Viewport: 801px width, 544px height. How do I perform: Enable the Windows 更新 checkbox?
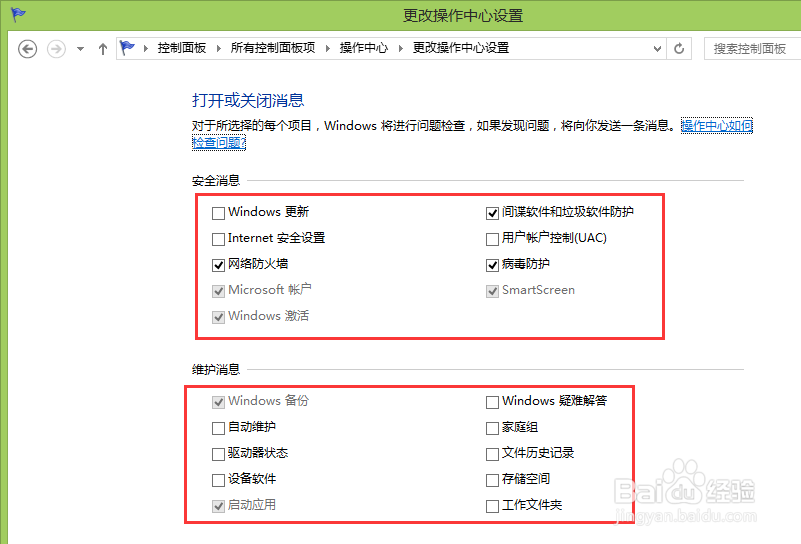(x=218, y=213)
